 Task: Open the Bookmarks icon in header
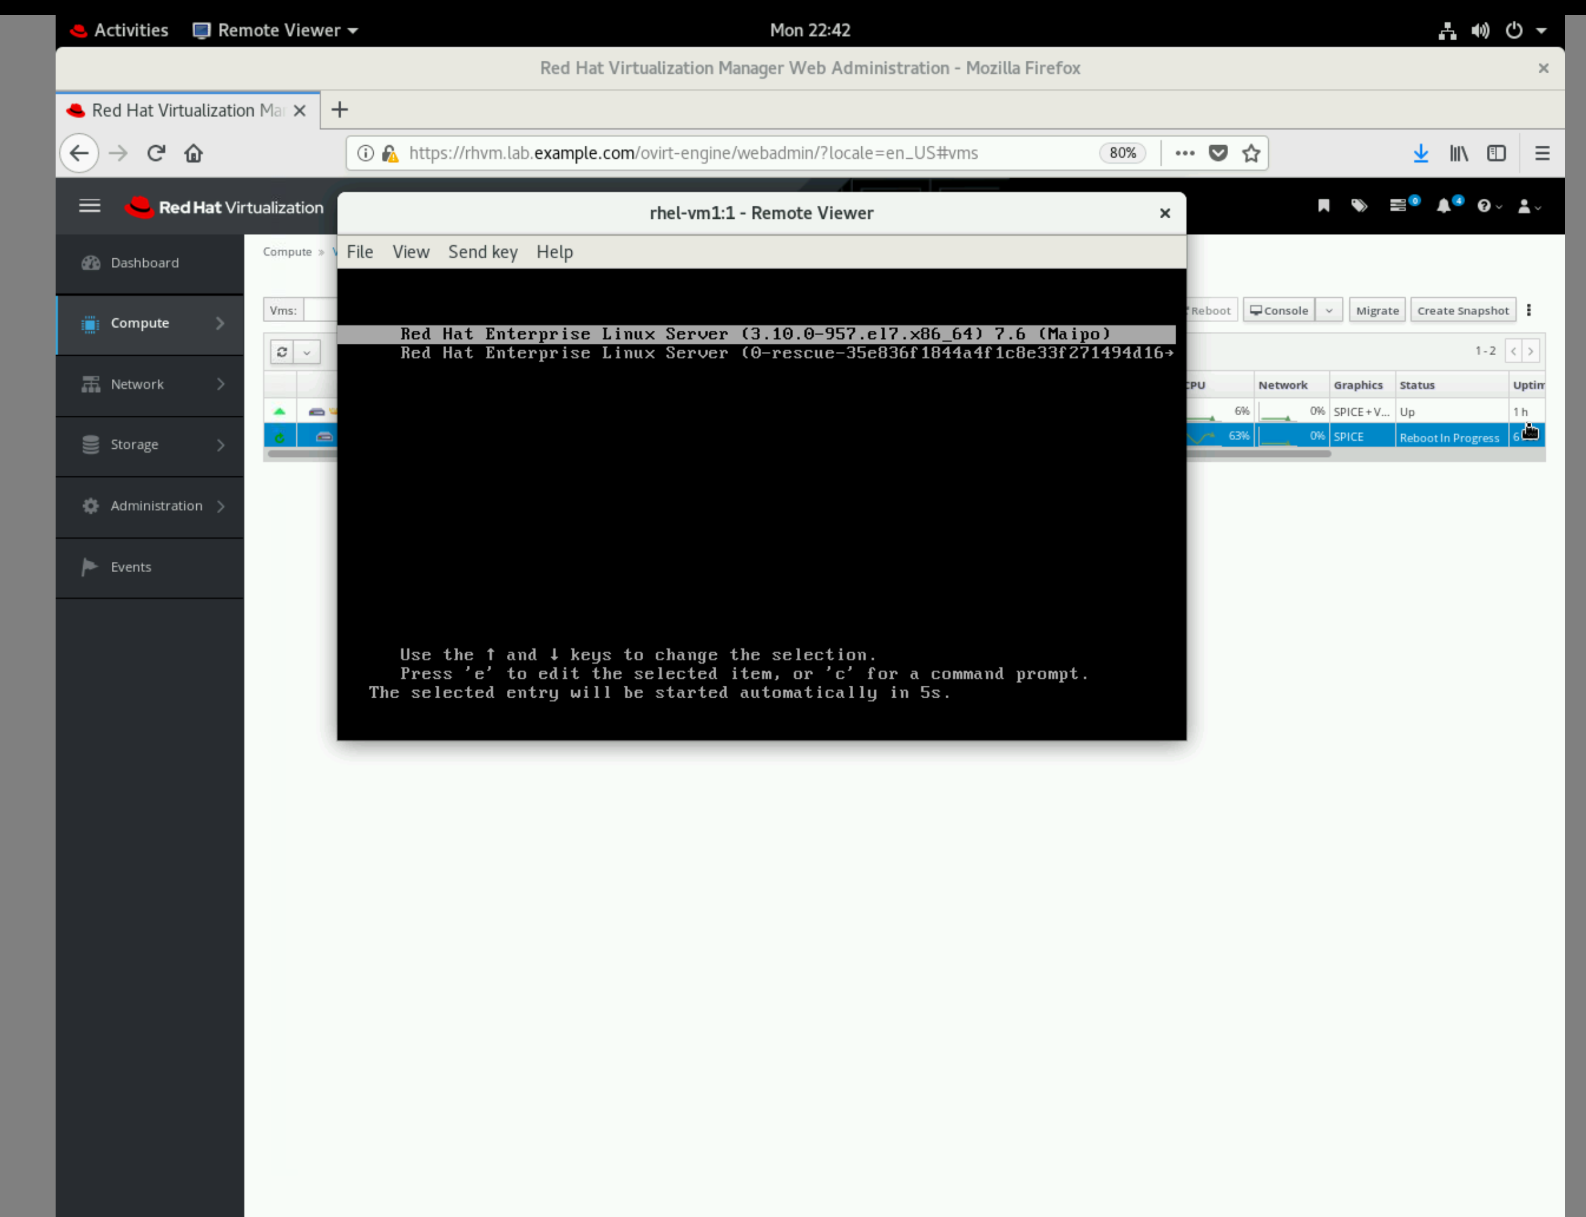pos(1324,206)
